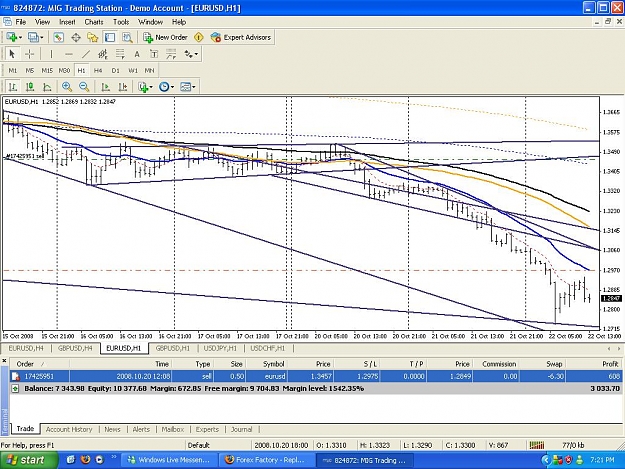625x469 pixels.
Task: Expand the Profiles dropdown arrow
Action: tap(41, 37)
